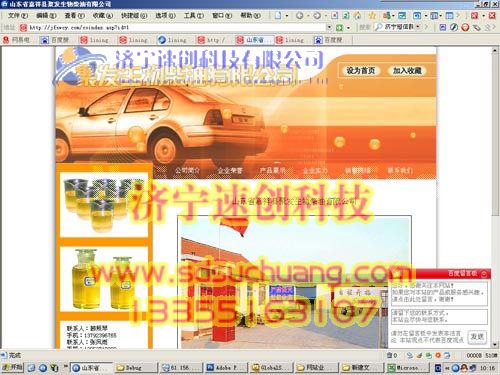Viewport: 500px width, 375px height.
Task: Switch to the 网易 browser tab
Action: click(17, 40)
